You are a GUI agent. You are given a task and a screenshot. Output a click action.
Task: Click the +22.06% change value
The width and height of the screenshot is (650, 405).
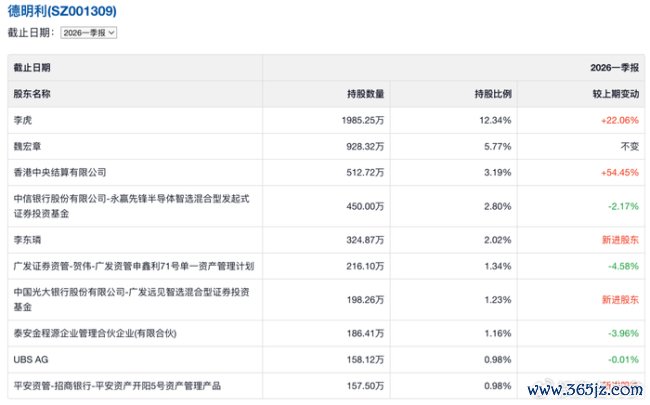620,120
